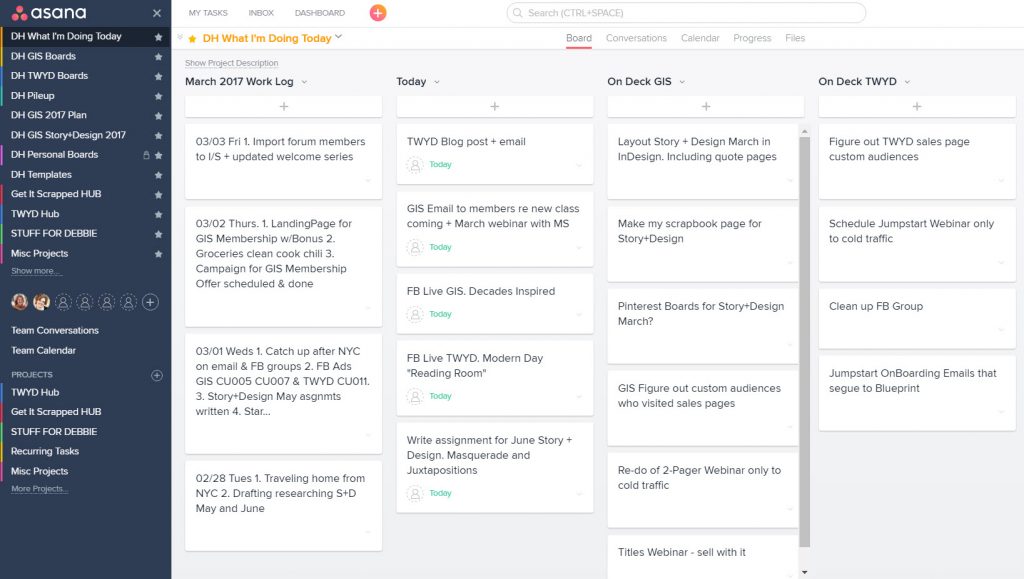
Task: Toggle favorite star beside DH GIS 2017 Plan
Action: pyautogui.click(x=158, y=116)
